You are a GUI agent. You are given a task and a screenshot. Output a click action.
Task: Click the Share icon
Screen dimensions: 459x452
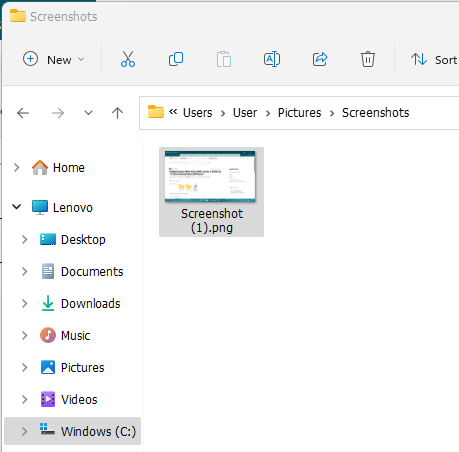pyautogui.click(x=320, y=59)
